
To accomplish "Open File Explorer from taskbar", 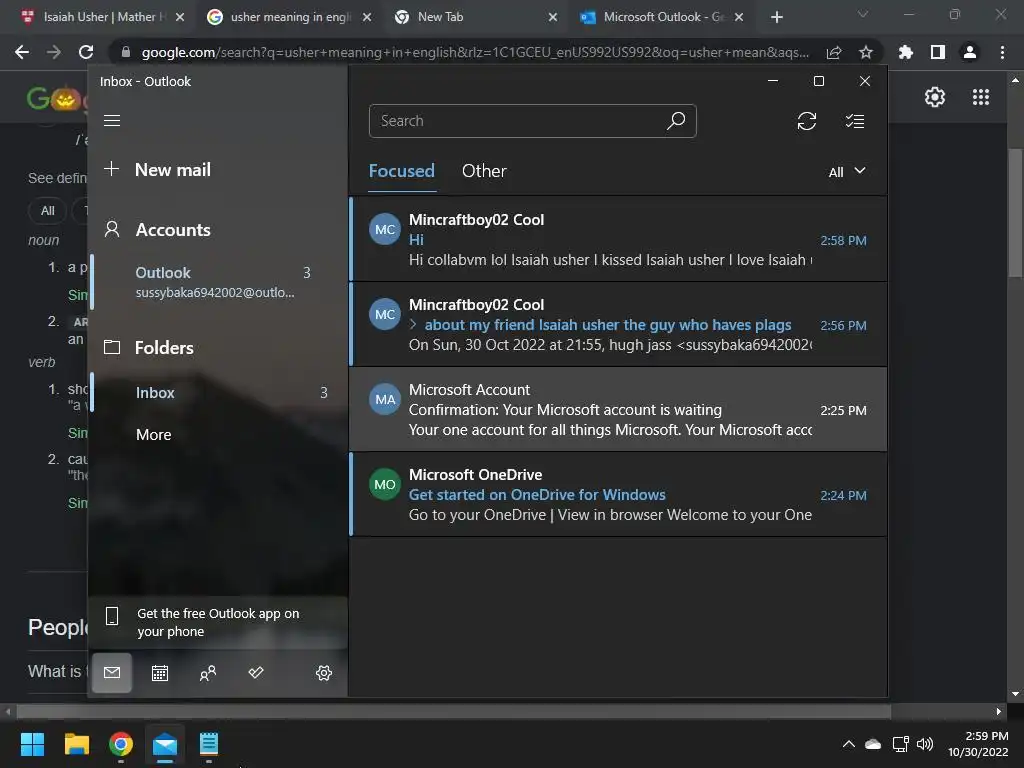I will coord(76,744).
